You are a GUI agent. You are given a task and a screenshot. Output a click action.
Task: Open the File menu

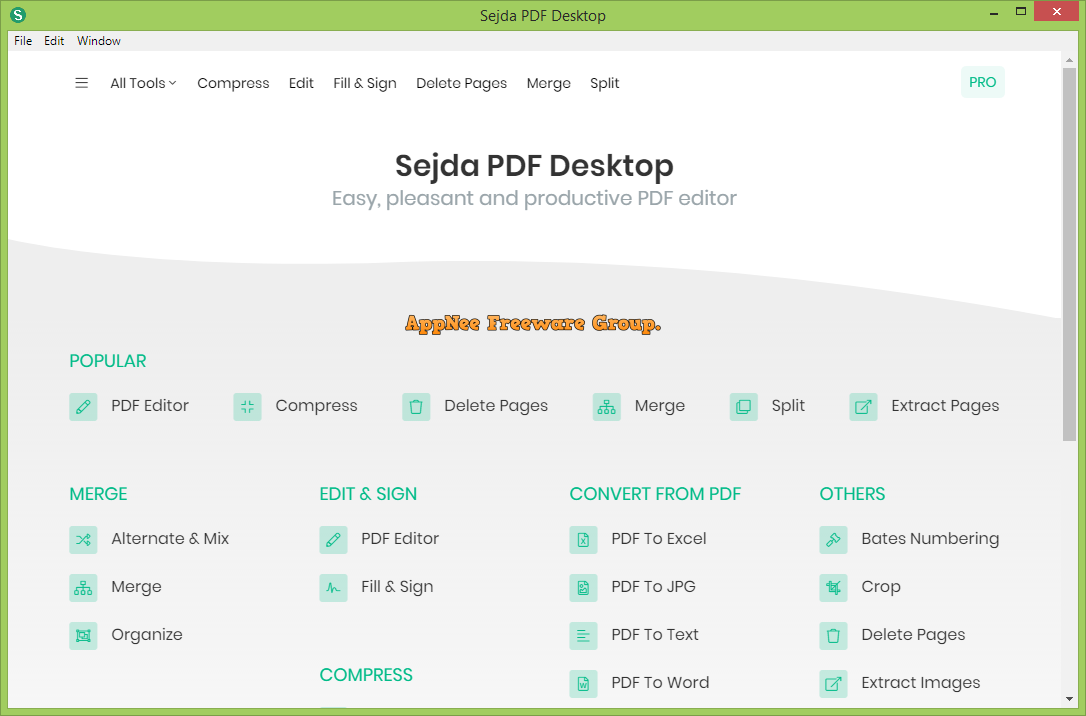(22, 41)
